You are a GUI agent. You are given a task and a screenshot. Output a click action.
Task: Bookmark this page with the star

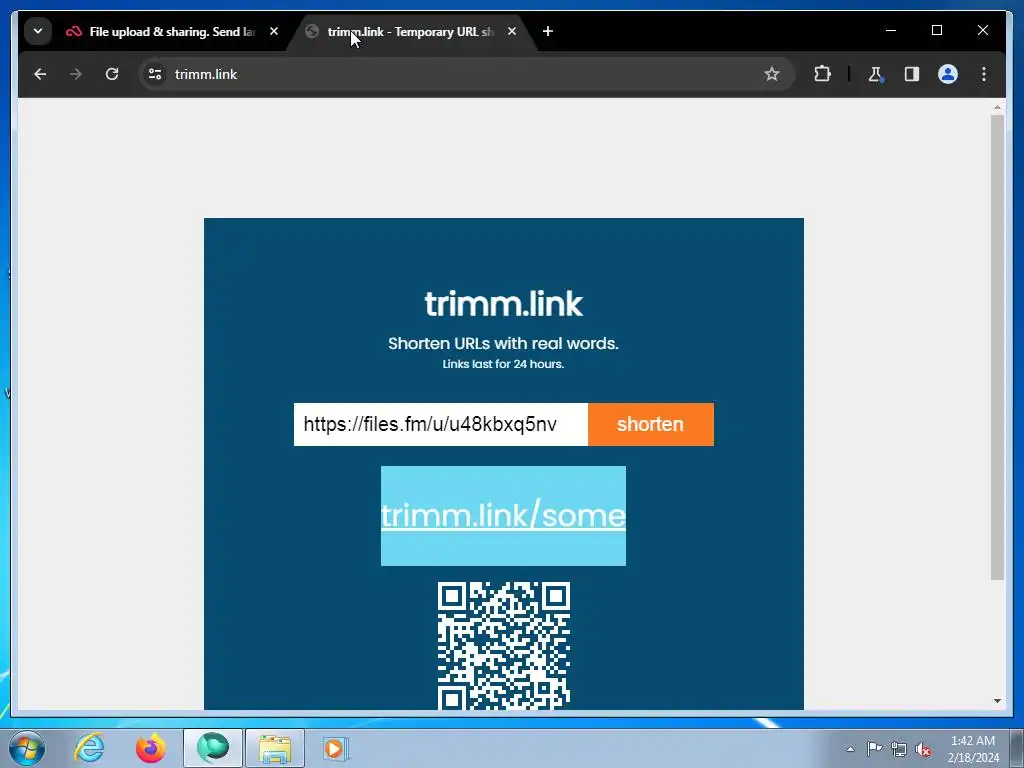click(x=772, y=74)
